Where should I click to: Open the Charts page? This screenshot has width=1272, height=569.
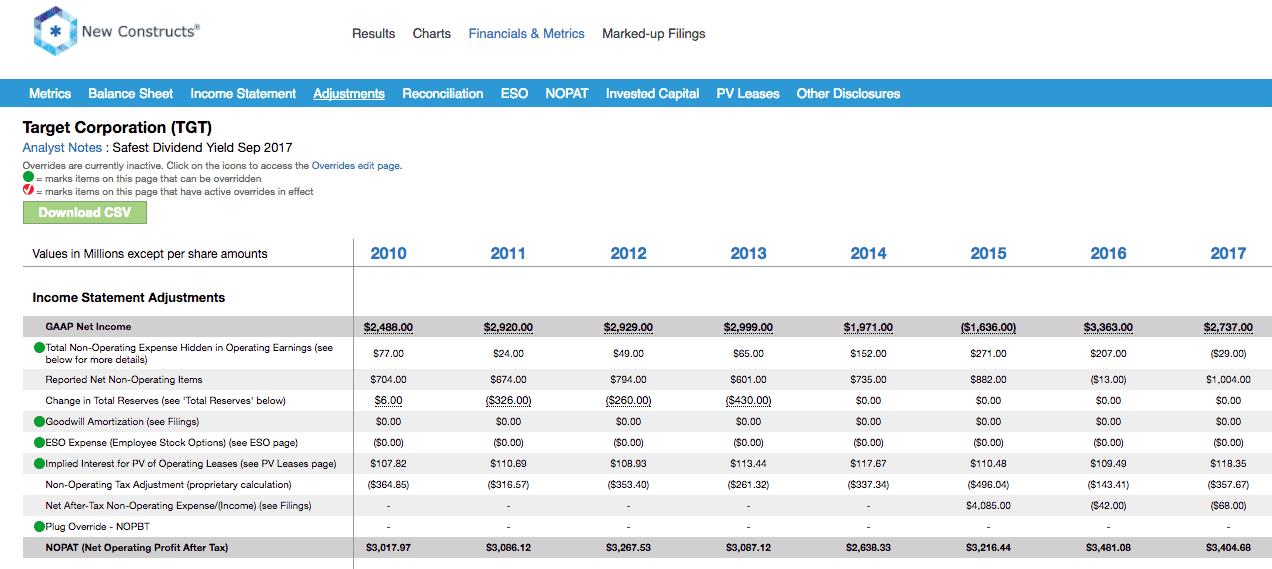pyautogui.click(x=432, y=33)
